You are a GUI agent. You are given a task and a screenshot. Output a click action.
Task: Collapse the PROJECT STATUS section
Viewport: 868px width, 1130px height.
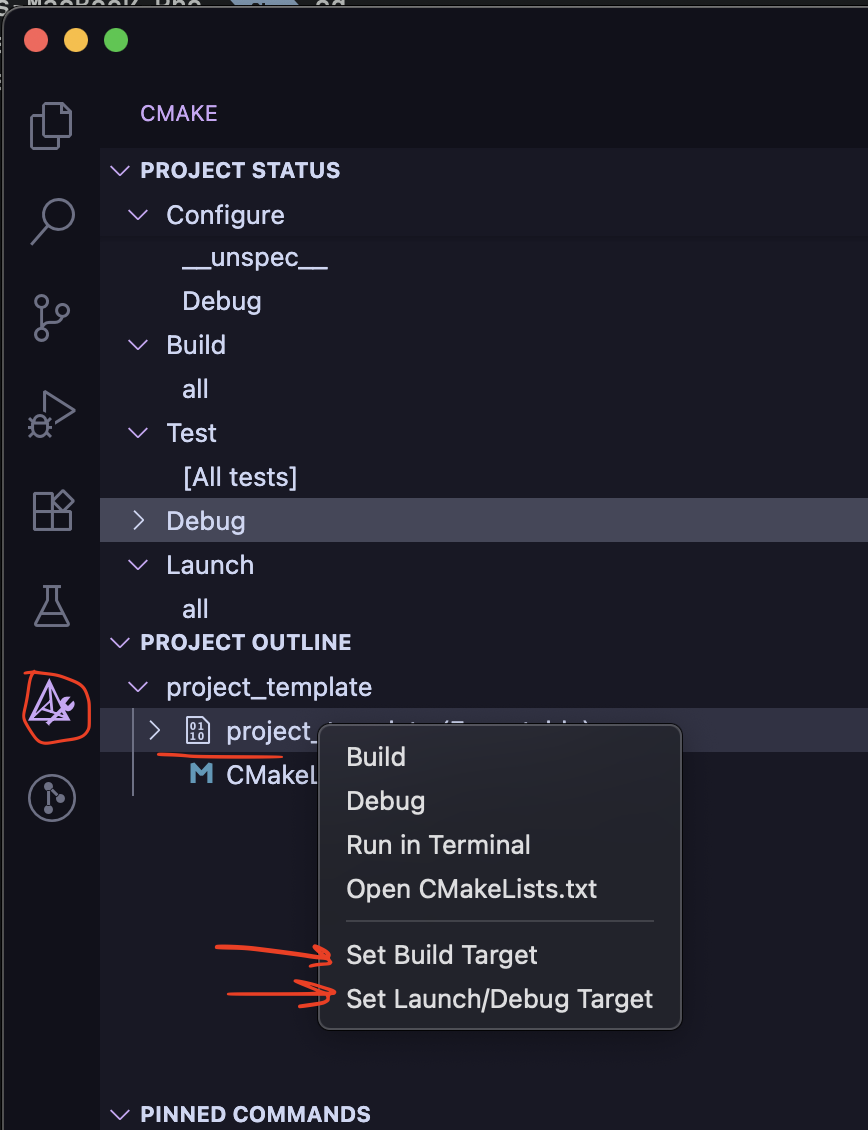120,171
